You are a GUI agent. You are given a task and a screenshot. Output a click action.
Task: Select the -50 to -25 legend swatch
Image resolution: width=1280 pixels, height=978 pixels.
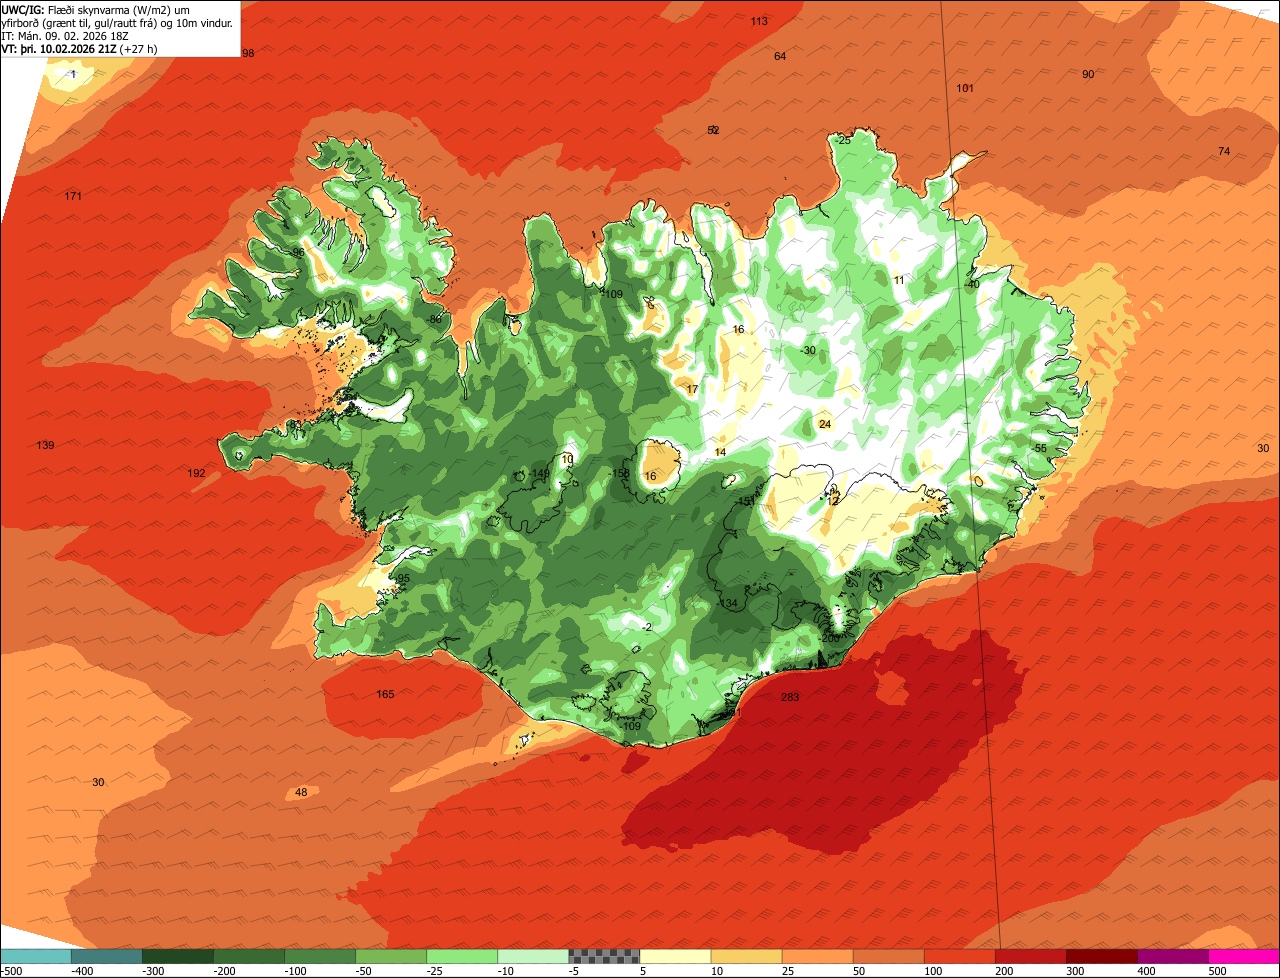tap(390, 956)
